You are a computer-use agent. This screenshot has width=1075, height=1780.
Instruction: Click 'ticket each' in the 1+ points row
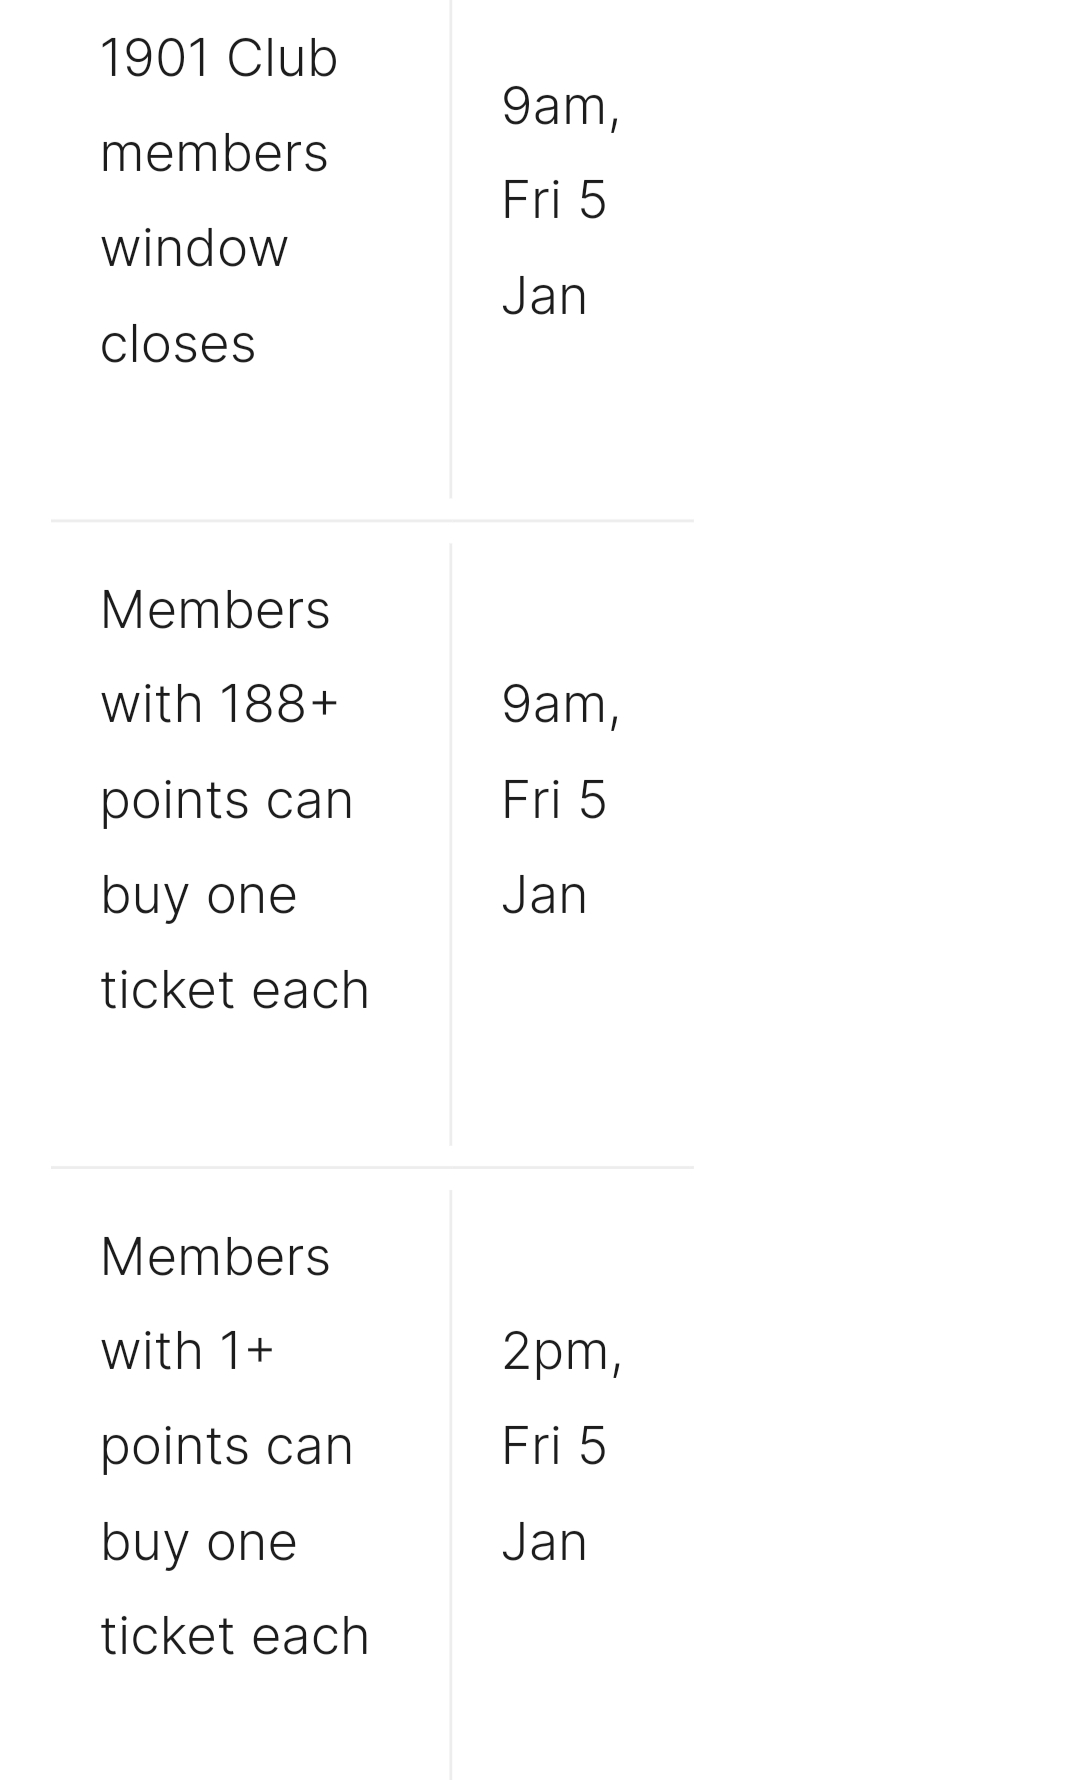pos(235,1637)
